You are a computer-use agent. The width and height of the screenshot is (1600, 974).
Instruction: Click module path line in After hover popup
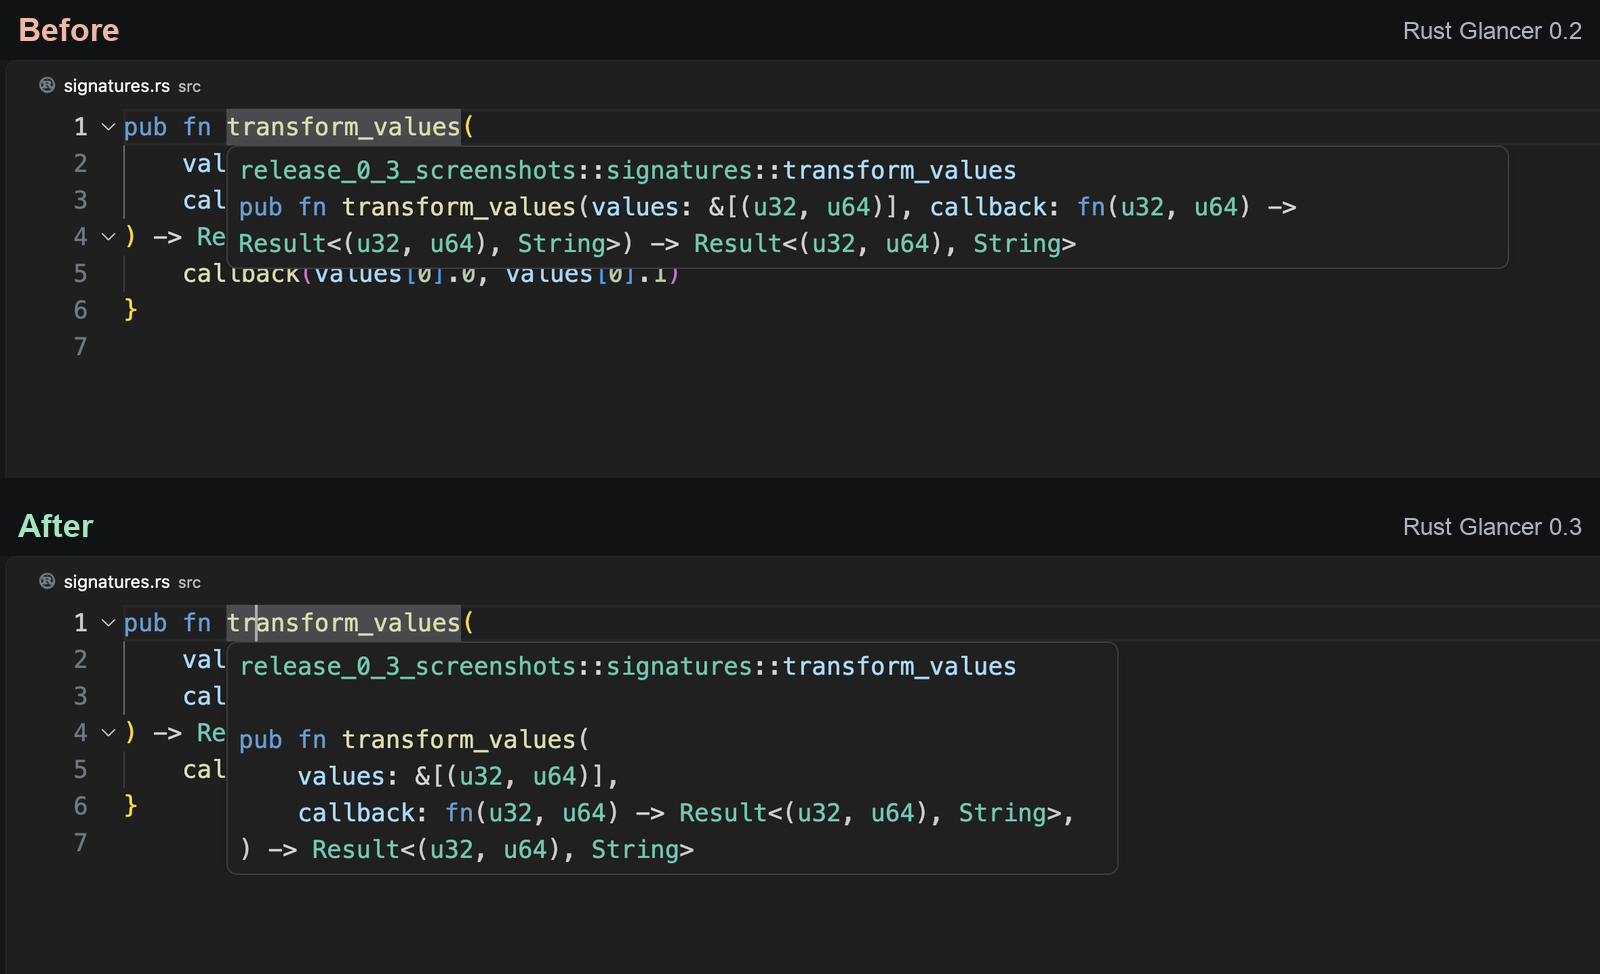(628, 666)
